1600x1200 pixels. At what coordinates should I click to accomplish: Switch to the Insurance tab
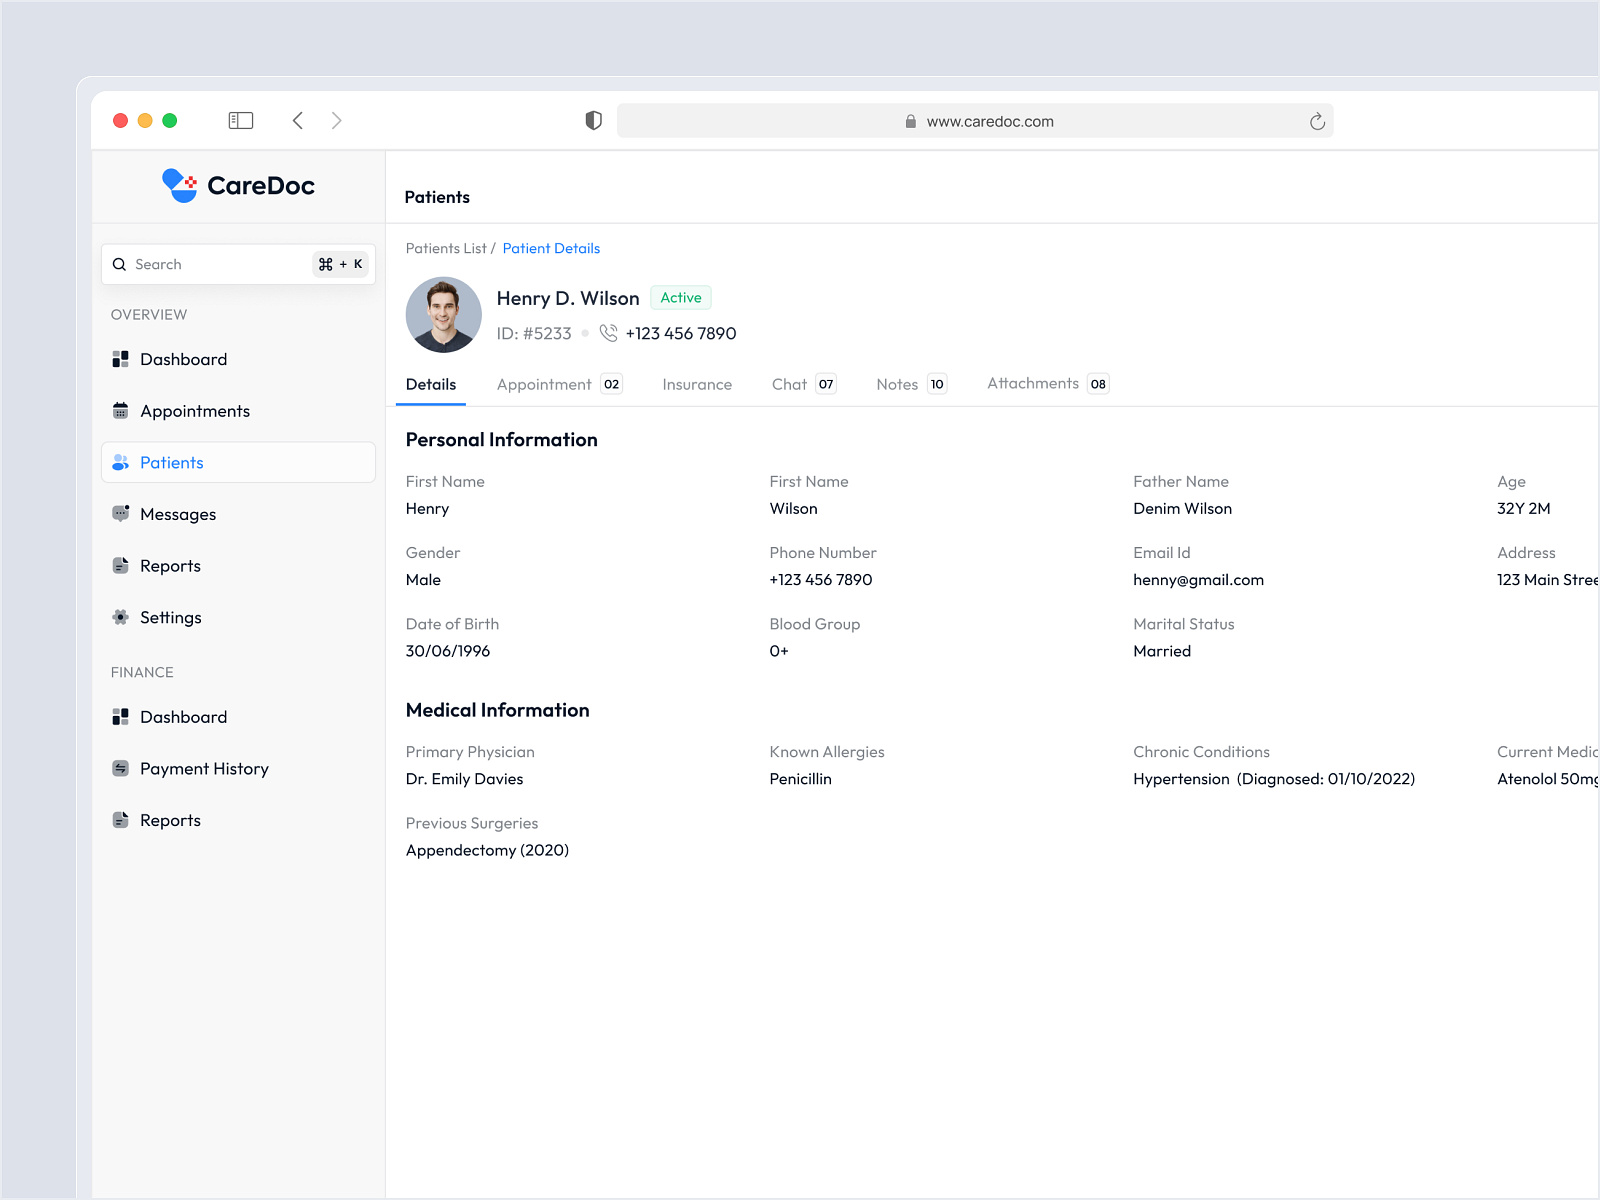click(697, 384)
